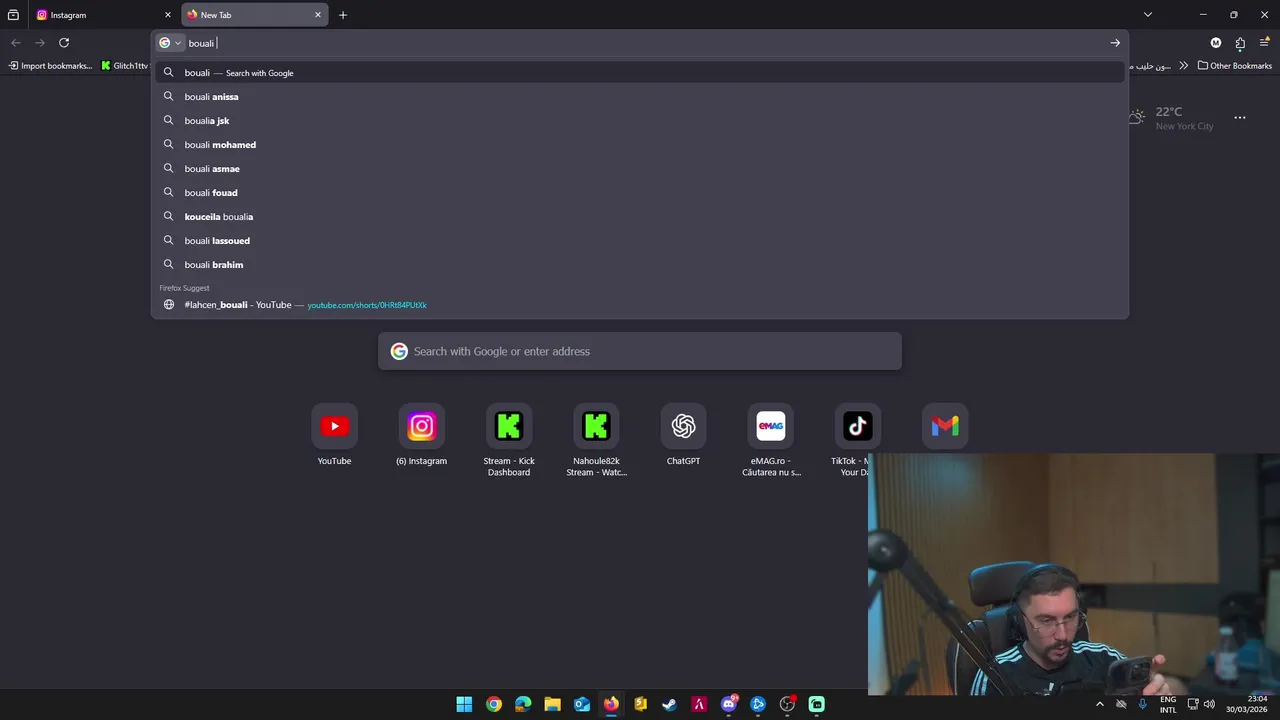Open the list all tabs dropdown
This screenshot has width=1280, height=720.
point(1148,15)
